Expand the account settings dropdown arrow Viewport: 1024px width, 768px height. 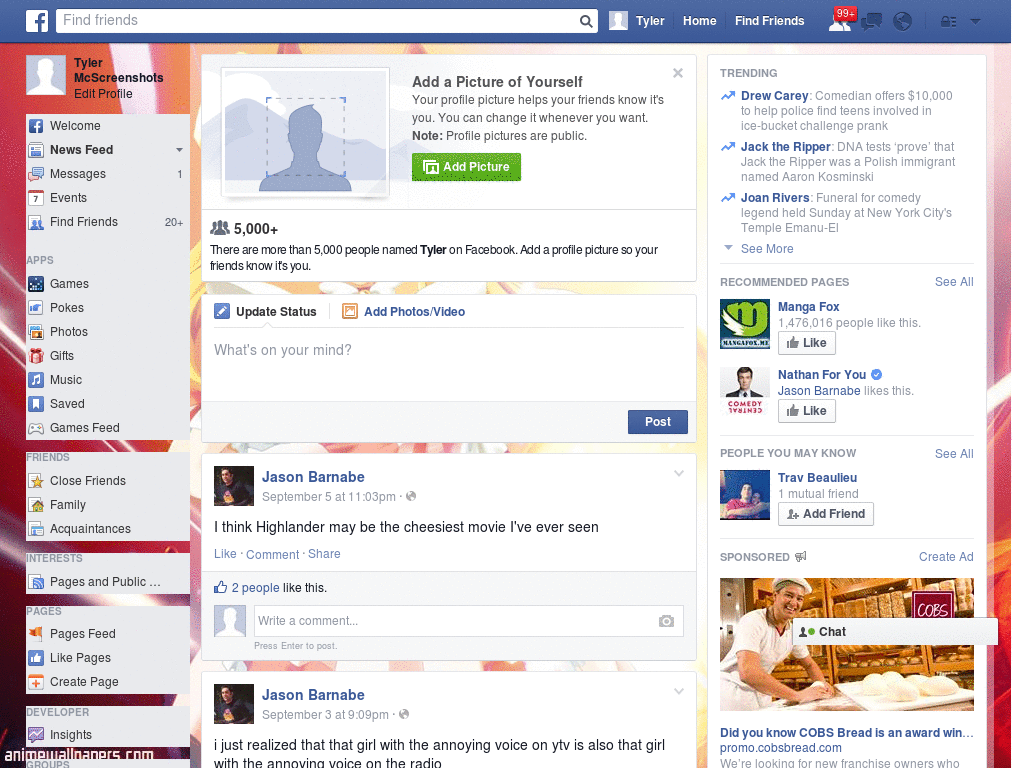tap(975, 22)
